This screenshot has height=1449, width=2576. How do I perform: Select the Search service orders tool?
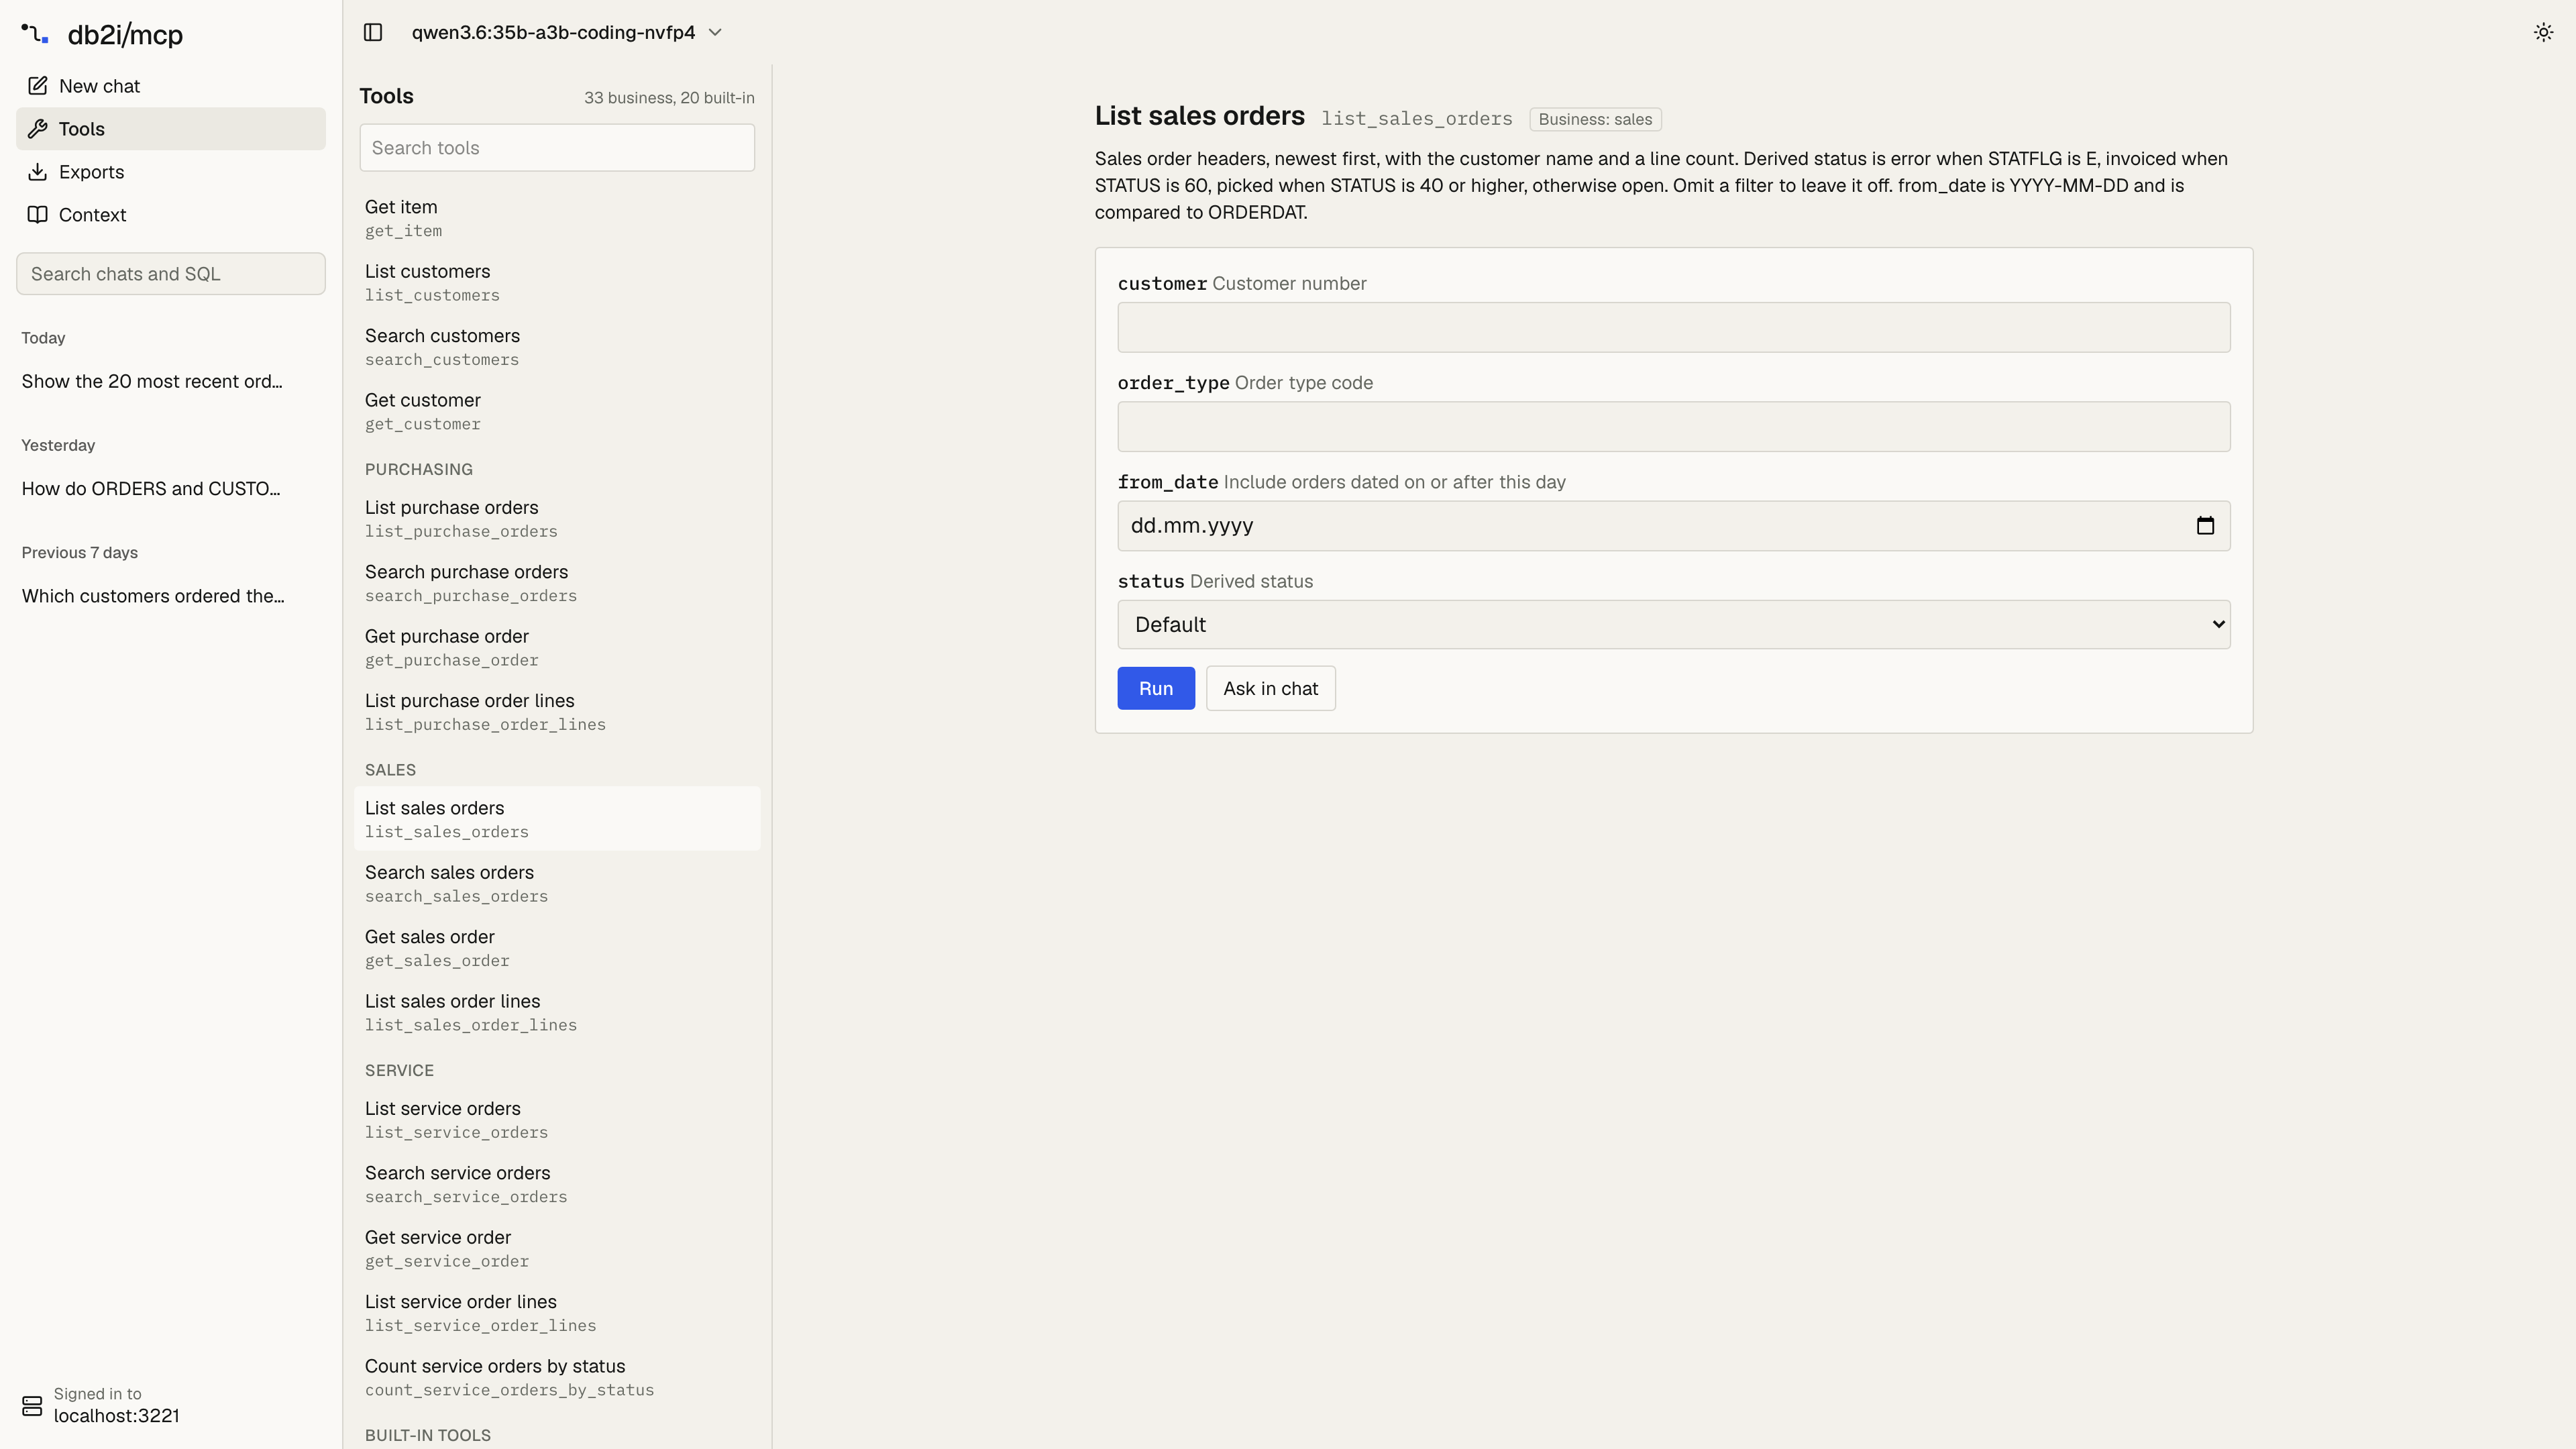coord(557,1184)
